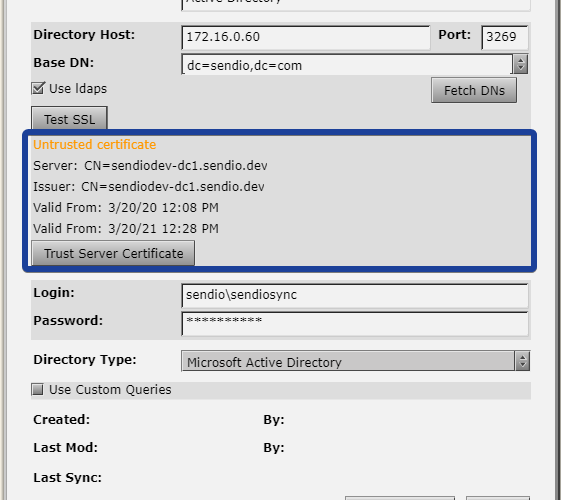Image resolution: width=561 pixels, height=500 pixels.
Task: Click the Issuer CN certificate line
Action: tap(149, 187)
